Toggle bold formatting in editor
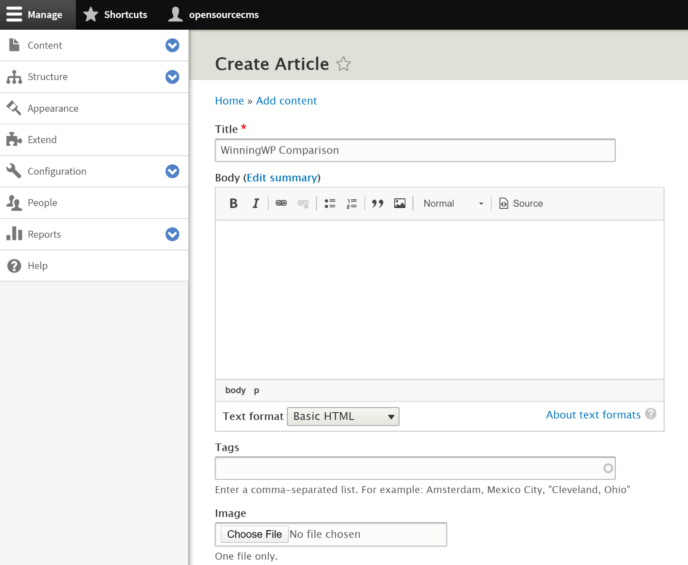Viewport: 688px width, 565px height. [233, 203]
